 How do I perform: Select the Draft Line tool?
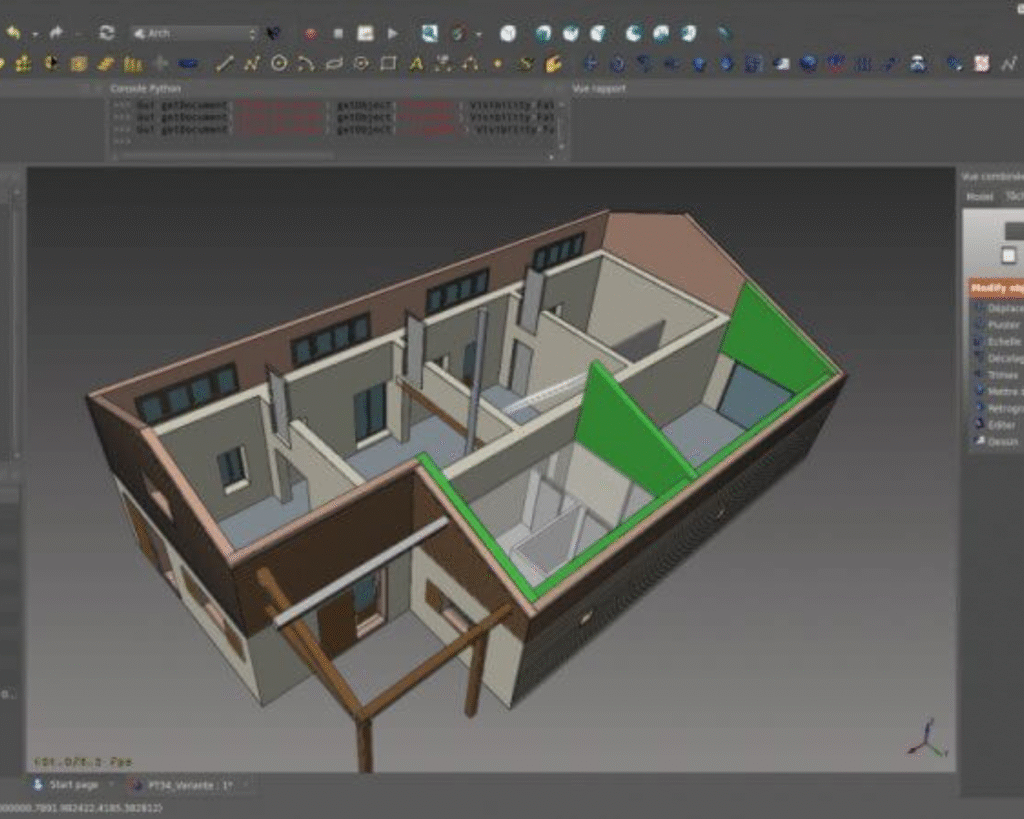click(225, 64)
